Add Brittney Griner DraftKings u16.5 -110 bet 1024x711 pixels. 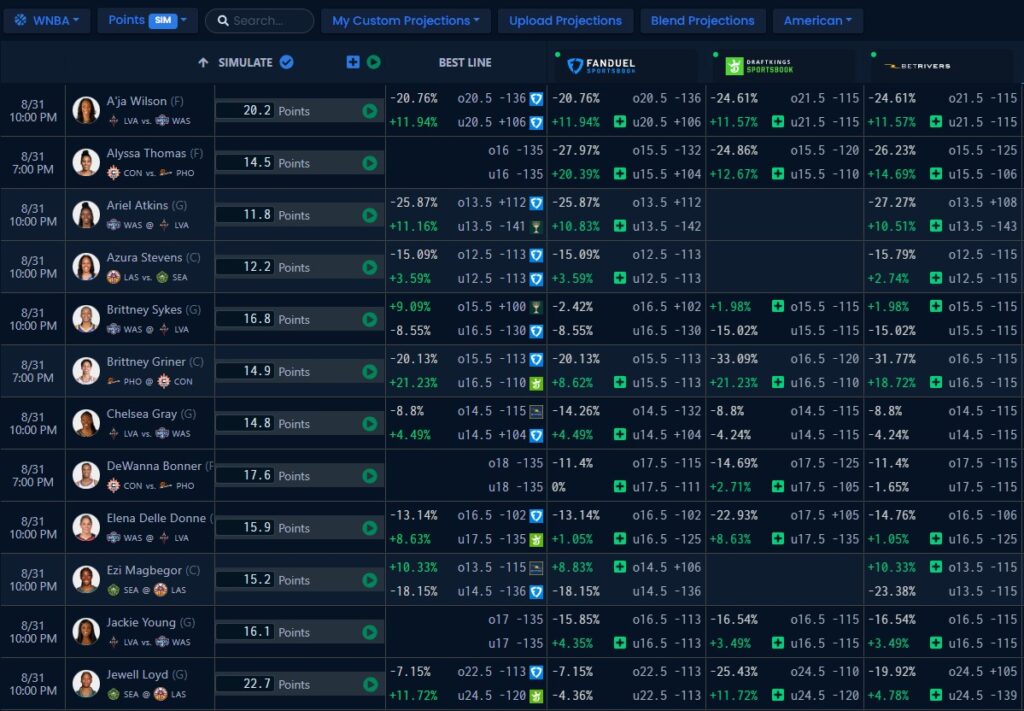tap(778, 383)
